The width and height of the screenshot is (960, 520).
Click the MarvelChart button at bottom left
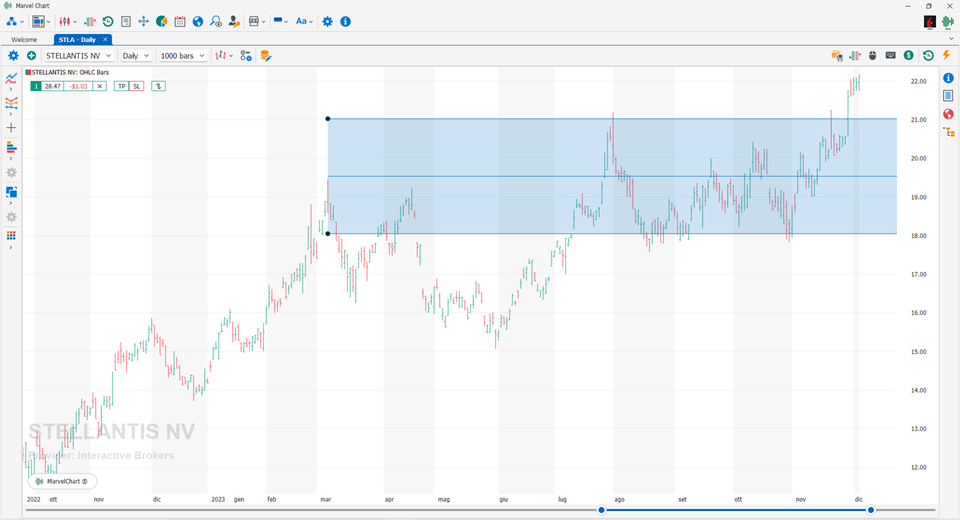(x=62, y=481)
